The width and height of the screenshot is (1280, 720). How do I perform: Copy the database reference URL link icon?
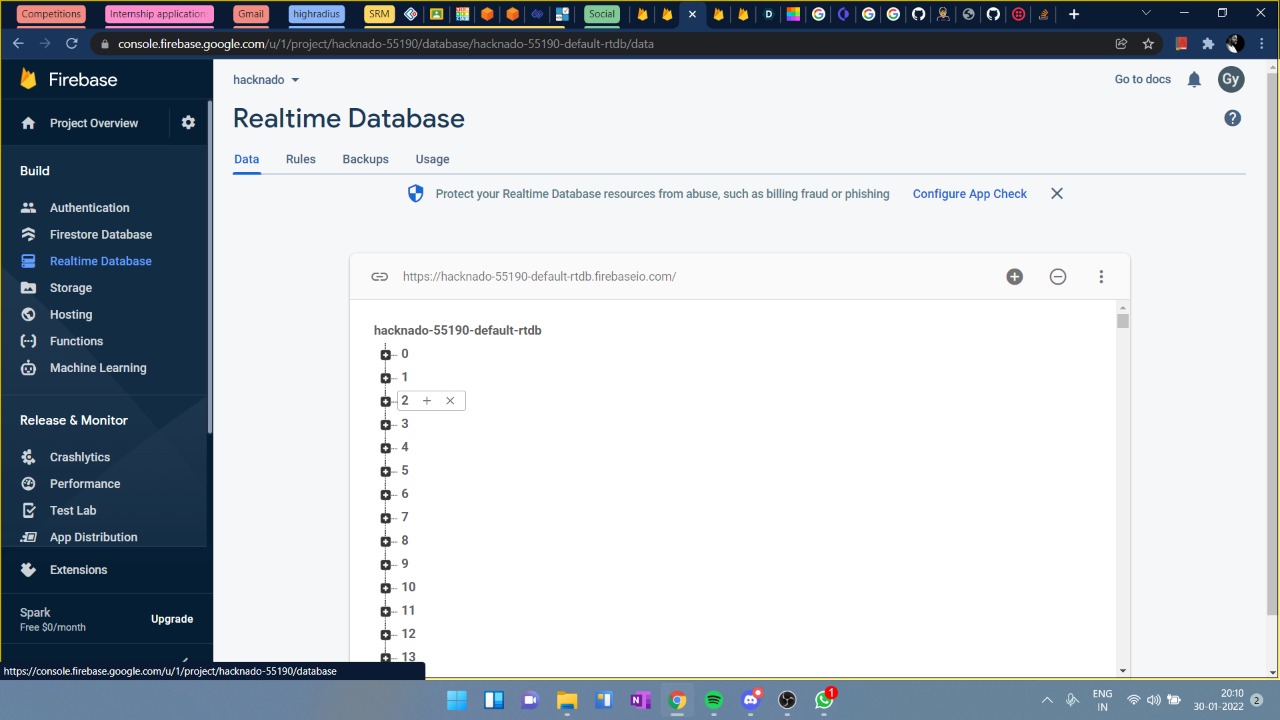pyautogui.click(x=379, y=277)
